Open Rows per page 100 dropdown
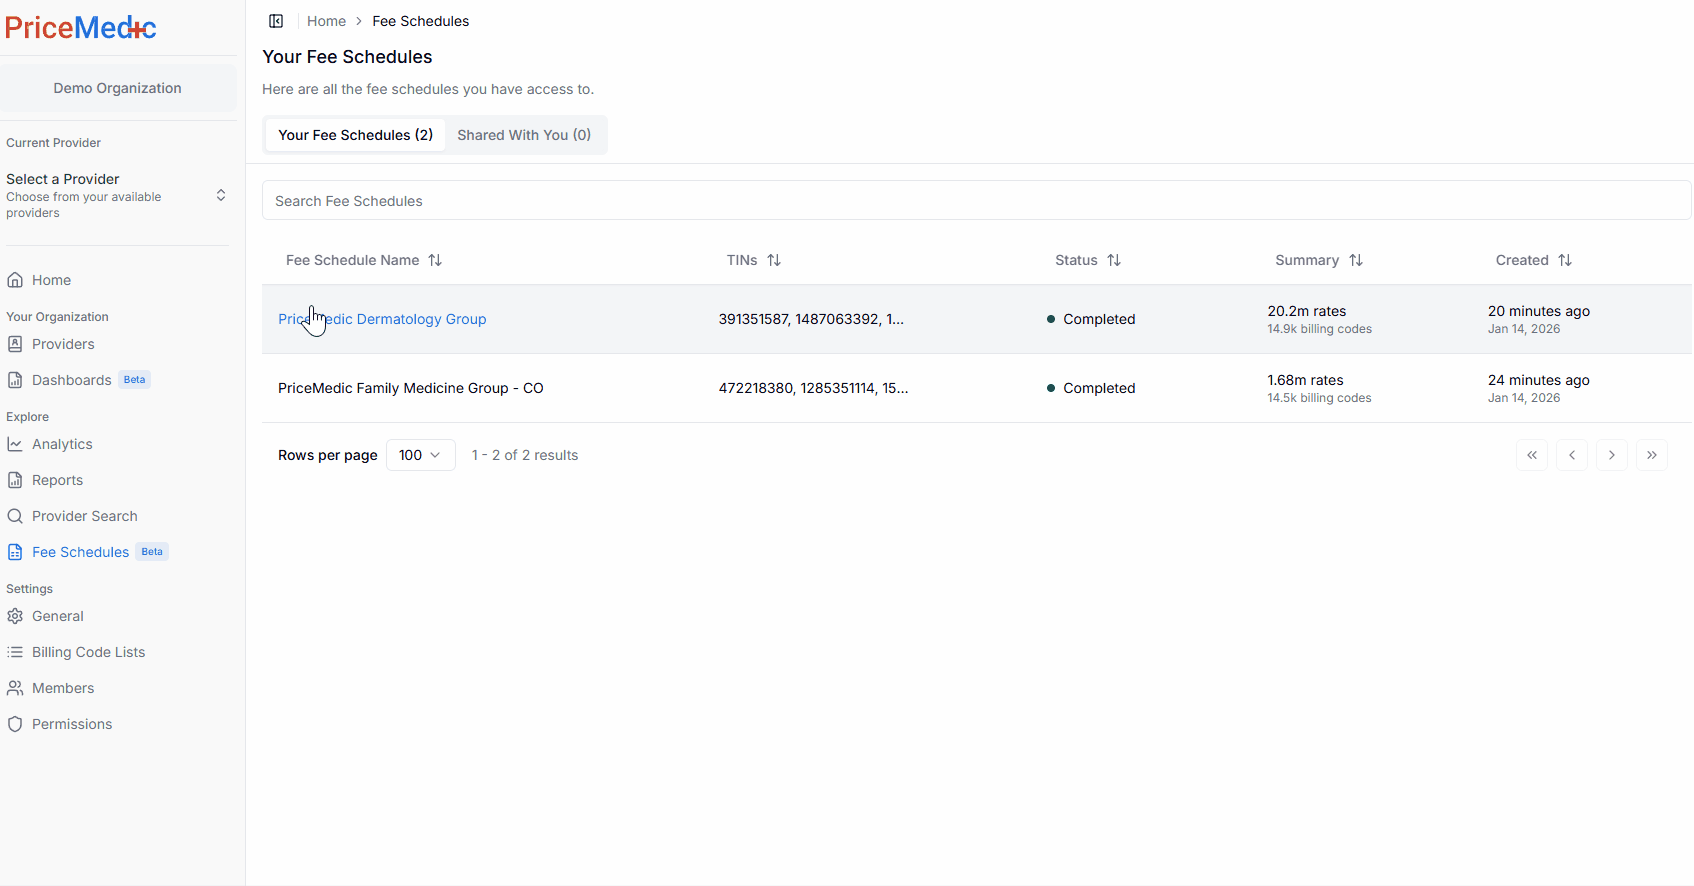 [x=420, y=455]
